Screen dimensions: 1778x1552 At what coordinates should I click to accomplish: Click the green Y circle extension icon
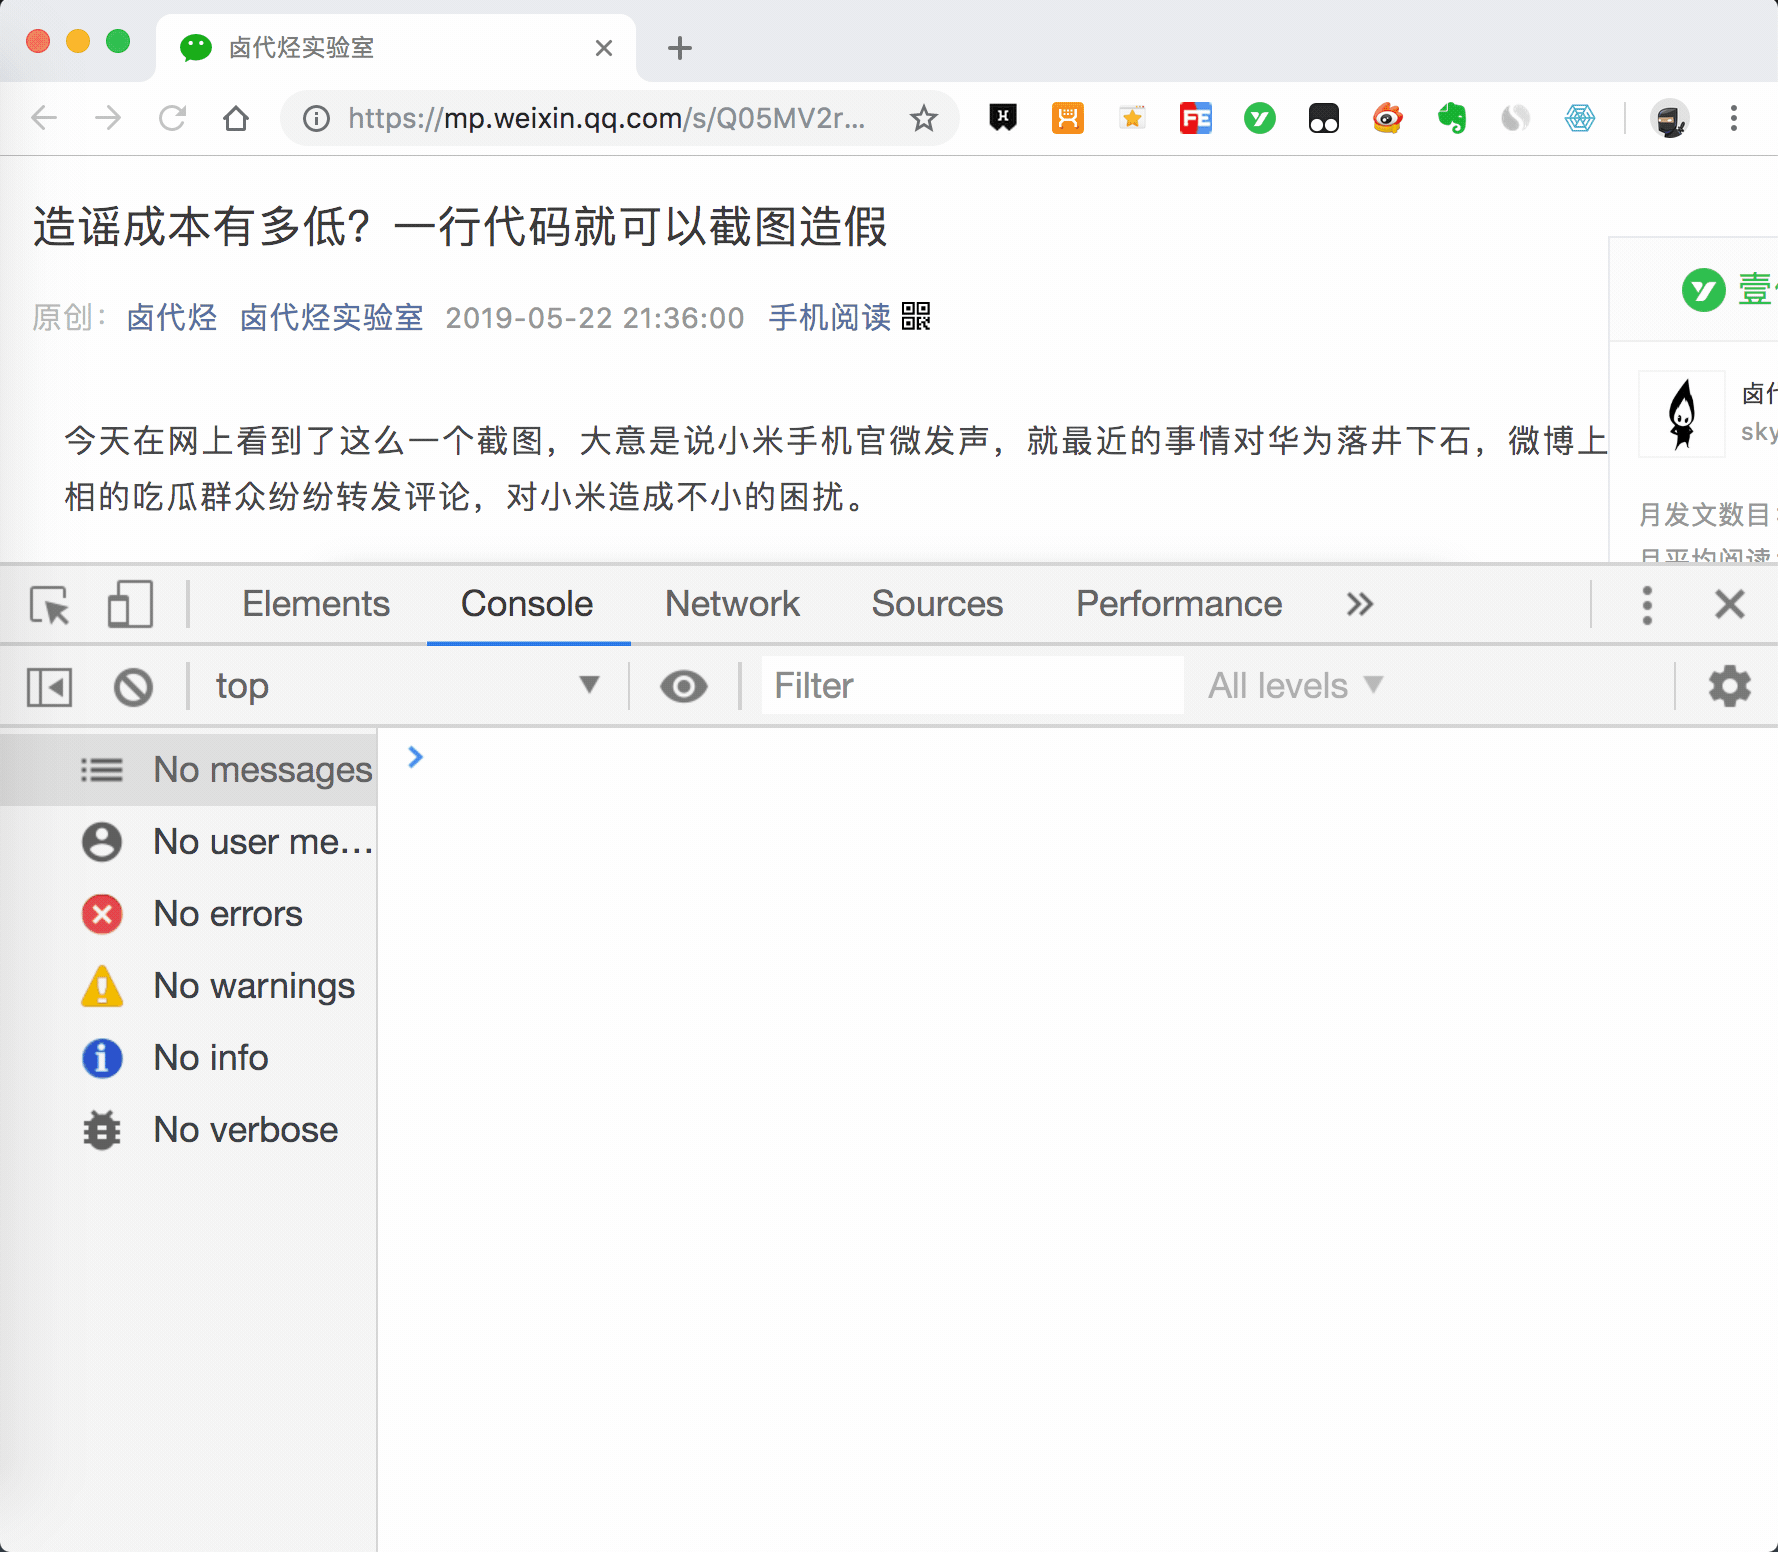[1260, 118]
